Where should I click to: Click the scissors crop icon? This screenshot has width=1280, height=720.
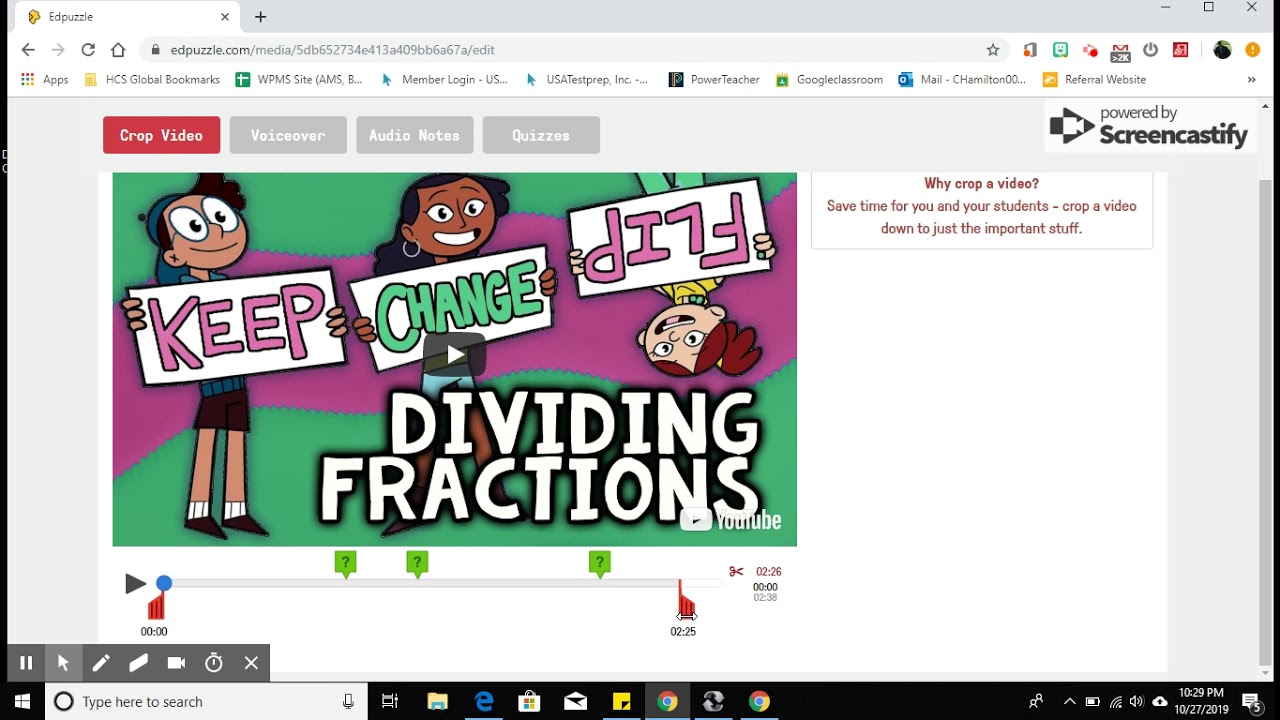pos(736,572)
